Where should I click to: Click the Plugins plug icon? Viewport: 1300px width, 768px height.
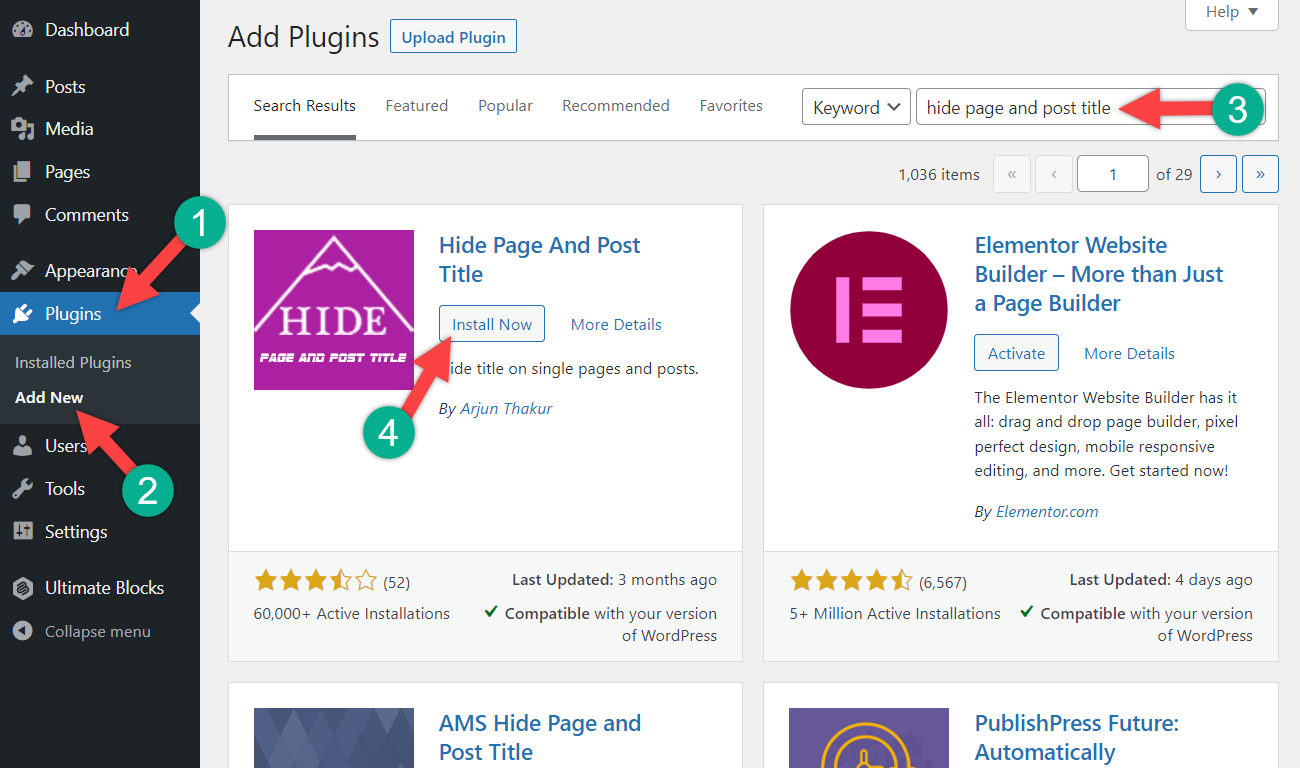pyautogui.click(x=22, y=314)
